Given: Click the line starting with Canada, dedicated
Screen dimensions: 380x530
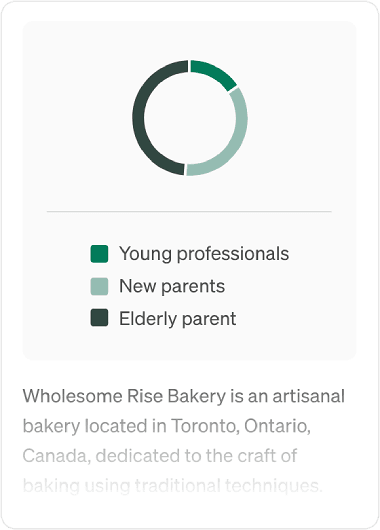Looking at the screenshot, I should [x=160, y=456].
